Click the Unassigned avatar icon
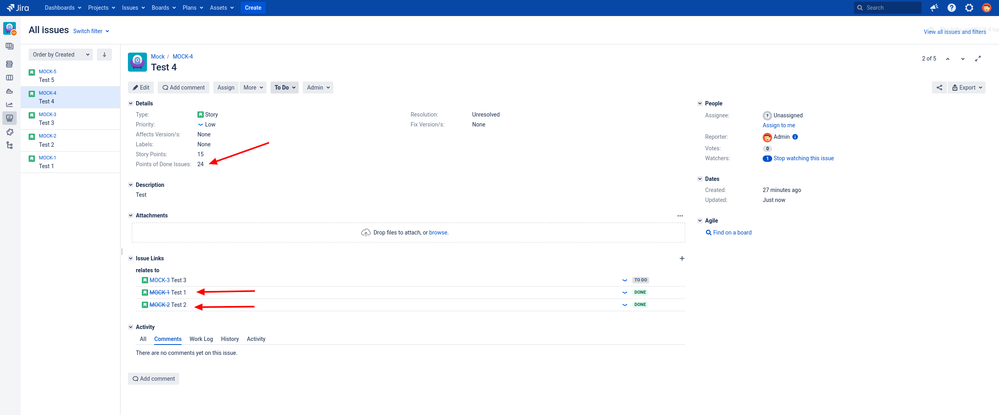This screenshot has width=999, height=415. 767,115
